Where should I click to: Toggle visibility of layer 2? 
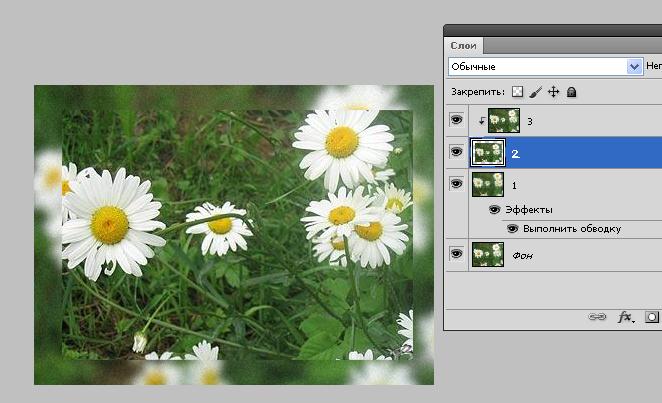(x=457, y=152)
